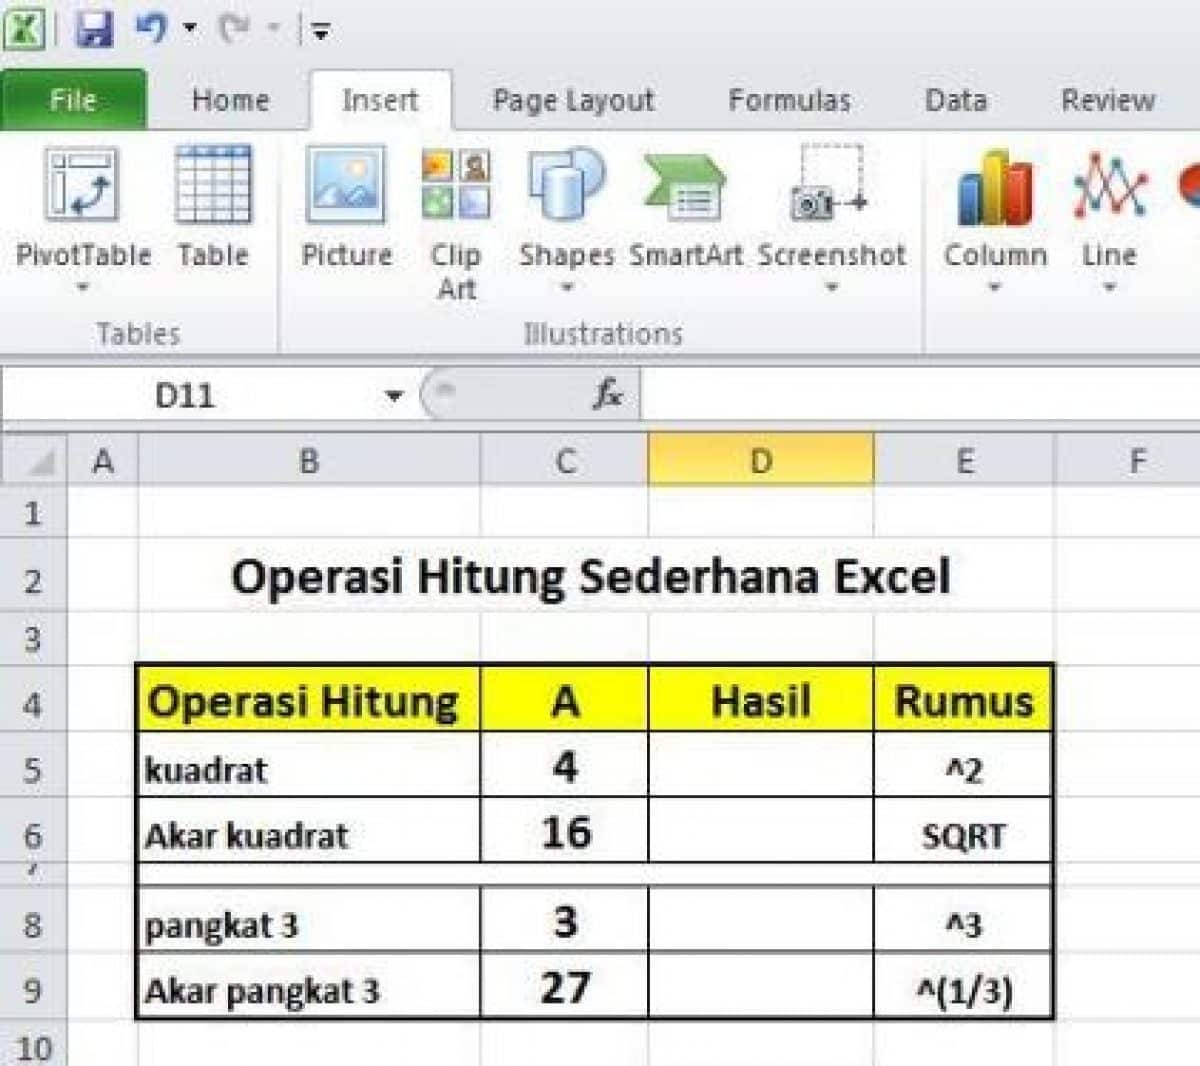Switch to the Home tab
The image size is (1200, 1066).
point(231,100)
